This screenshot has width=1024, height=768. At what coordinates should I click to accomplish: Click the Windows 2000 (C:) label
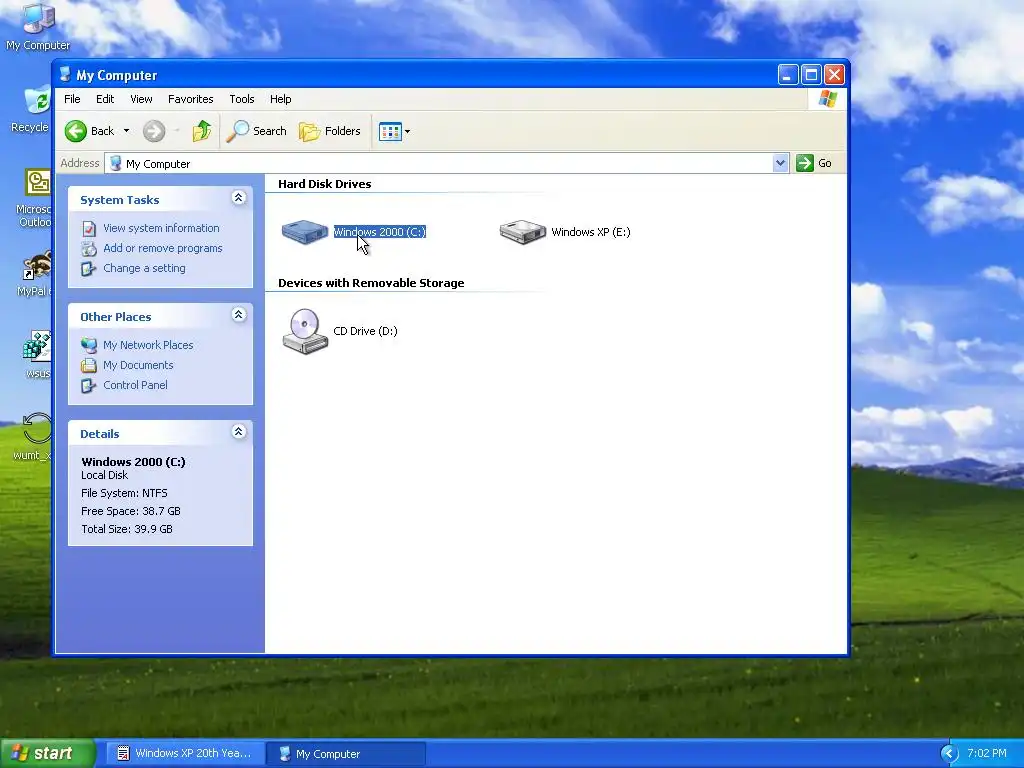379,232
